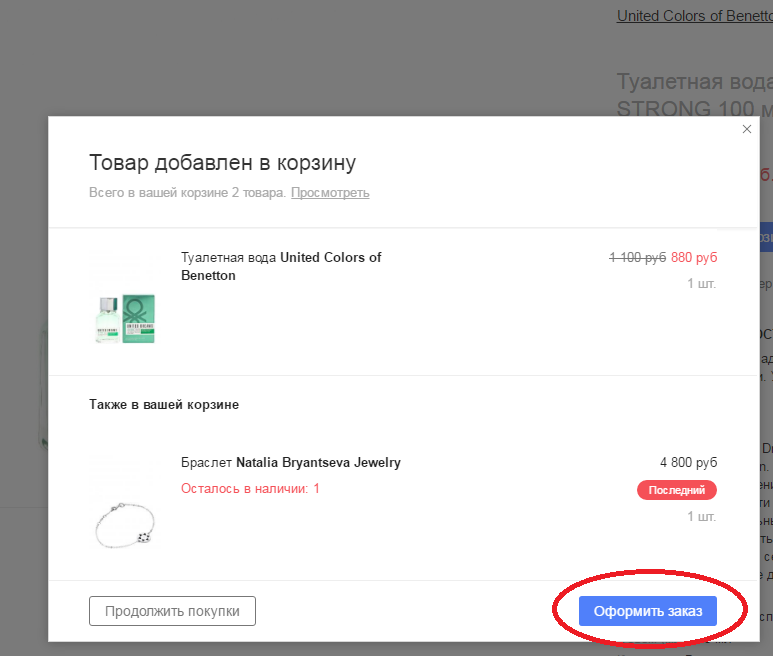
Task: Close the added-to-cart popup with X
Action: [746, 129]
